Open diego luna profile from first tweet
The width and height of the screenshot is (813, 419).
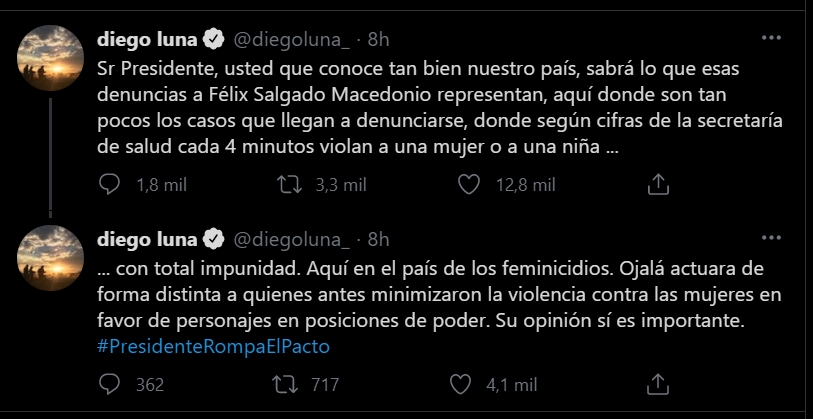pos(148,40)
